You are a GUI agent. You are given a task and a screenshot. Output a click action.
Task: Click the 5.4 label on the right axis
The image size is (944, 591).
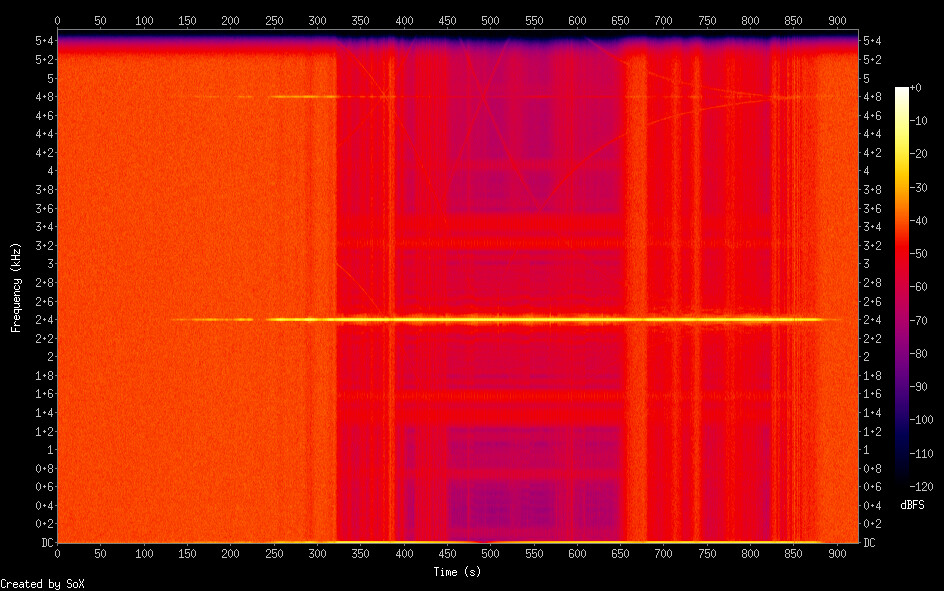[873, 40]
